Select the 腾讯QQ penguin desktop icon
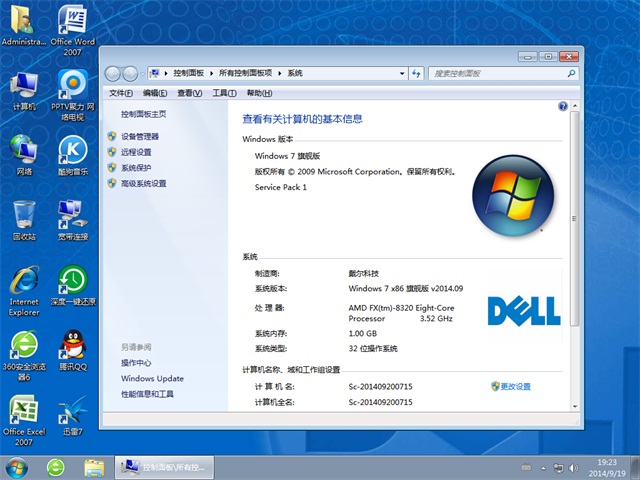 (72, 349)
